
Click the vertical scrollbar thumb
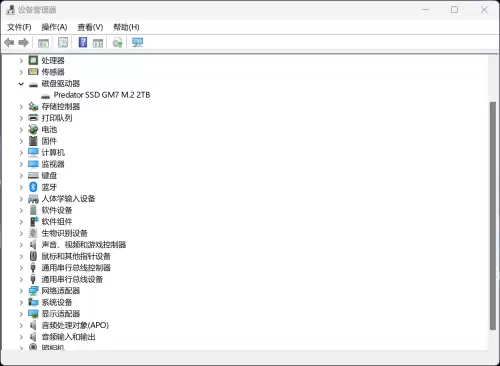493,216
